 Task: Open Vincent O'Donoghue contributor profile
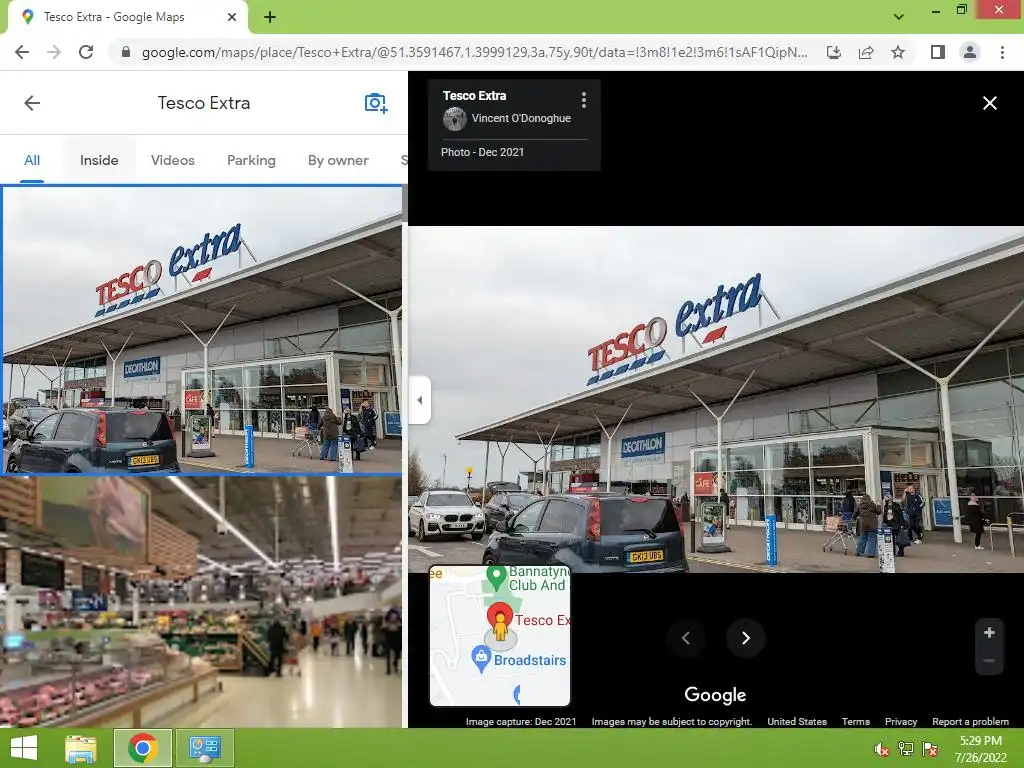(521, 118)
